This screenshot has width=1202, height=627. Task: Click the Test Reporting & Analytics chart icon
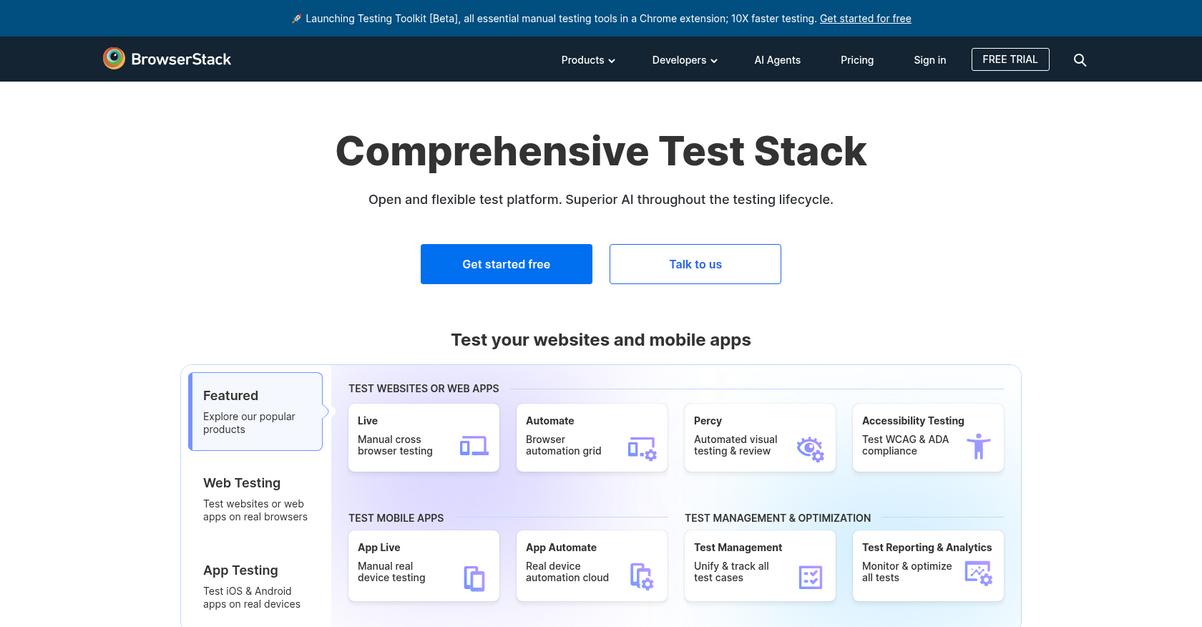pyautogui.click(x=979, y=573)
